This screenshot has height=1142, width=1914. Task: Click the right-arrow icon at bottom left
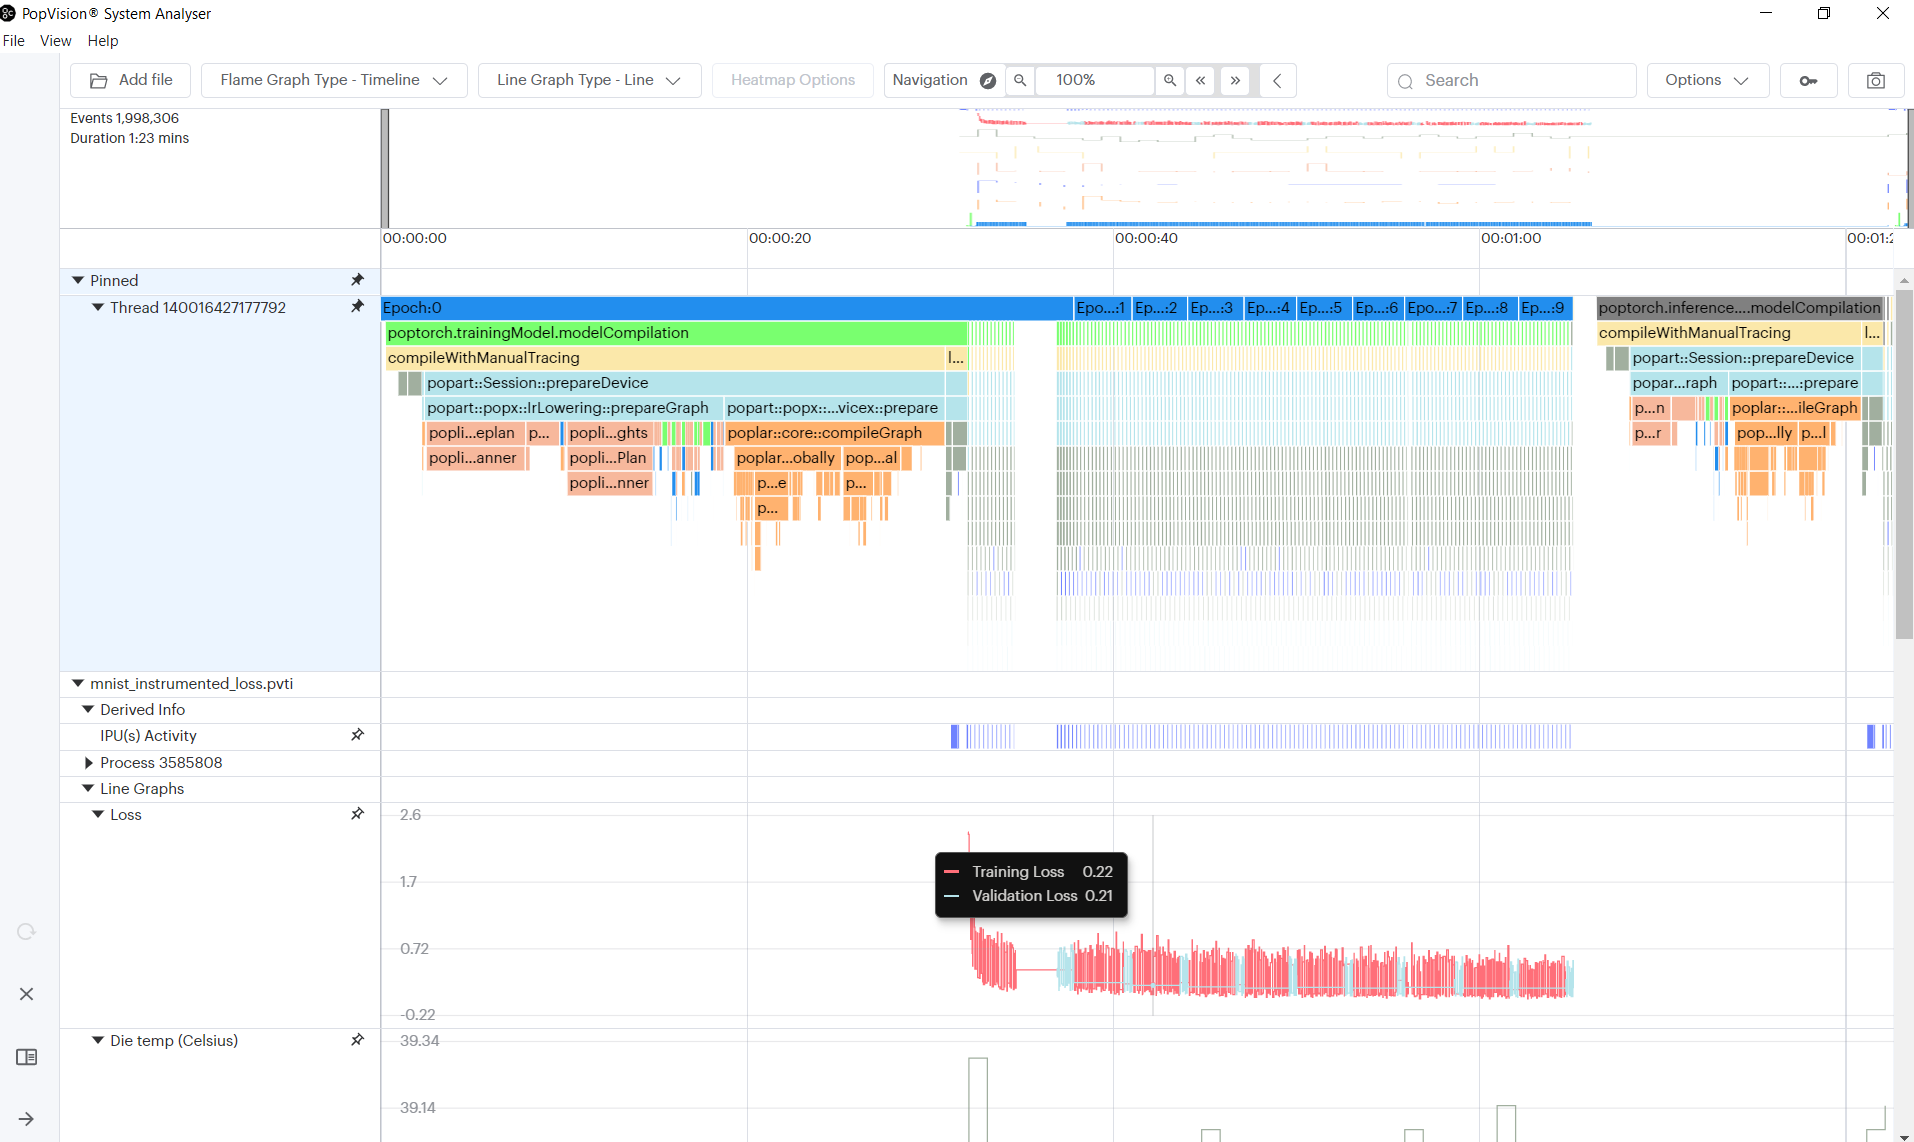tap(26, 1118)
